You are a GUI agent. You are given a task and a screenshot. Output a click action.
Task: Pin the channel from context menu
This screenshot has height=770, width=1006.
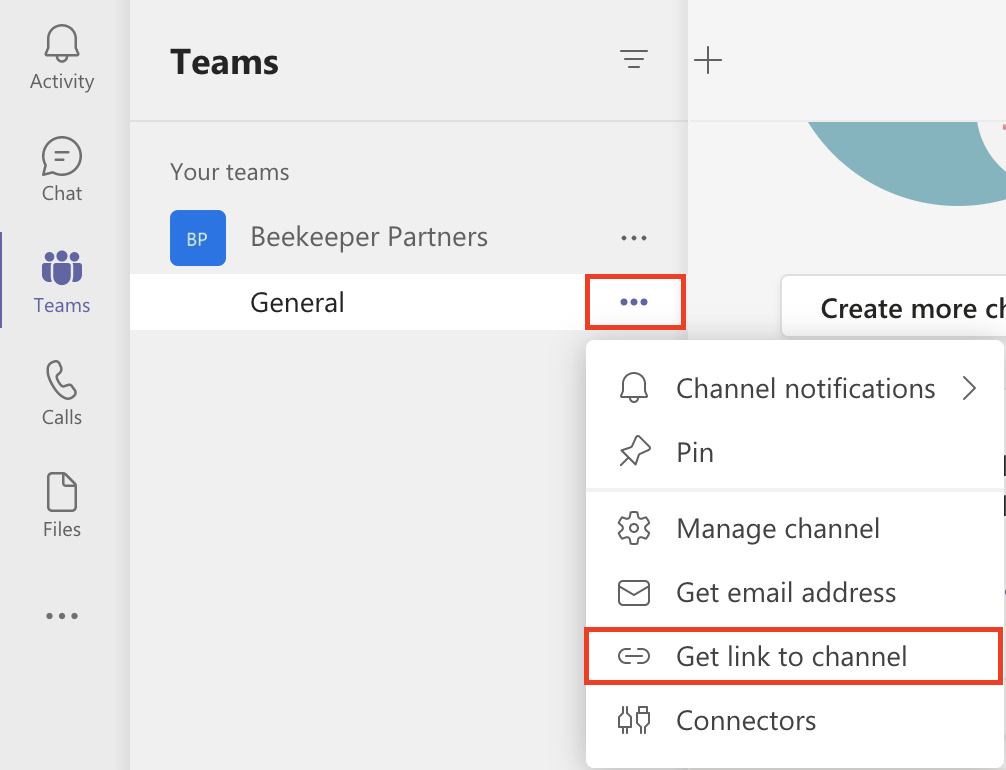point(695,453)
